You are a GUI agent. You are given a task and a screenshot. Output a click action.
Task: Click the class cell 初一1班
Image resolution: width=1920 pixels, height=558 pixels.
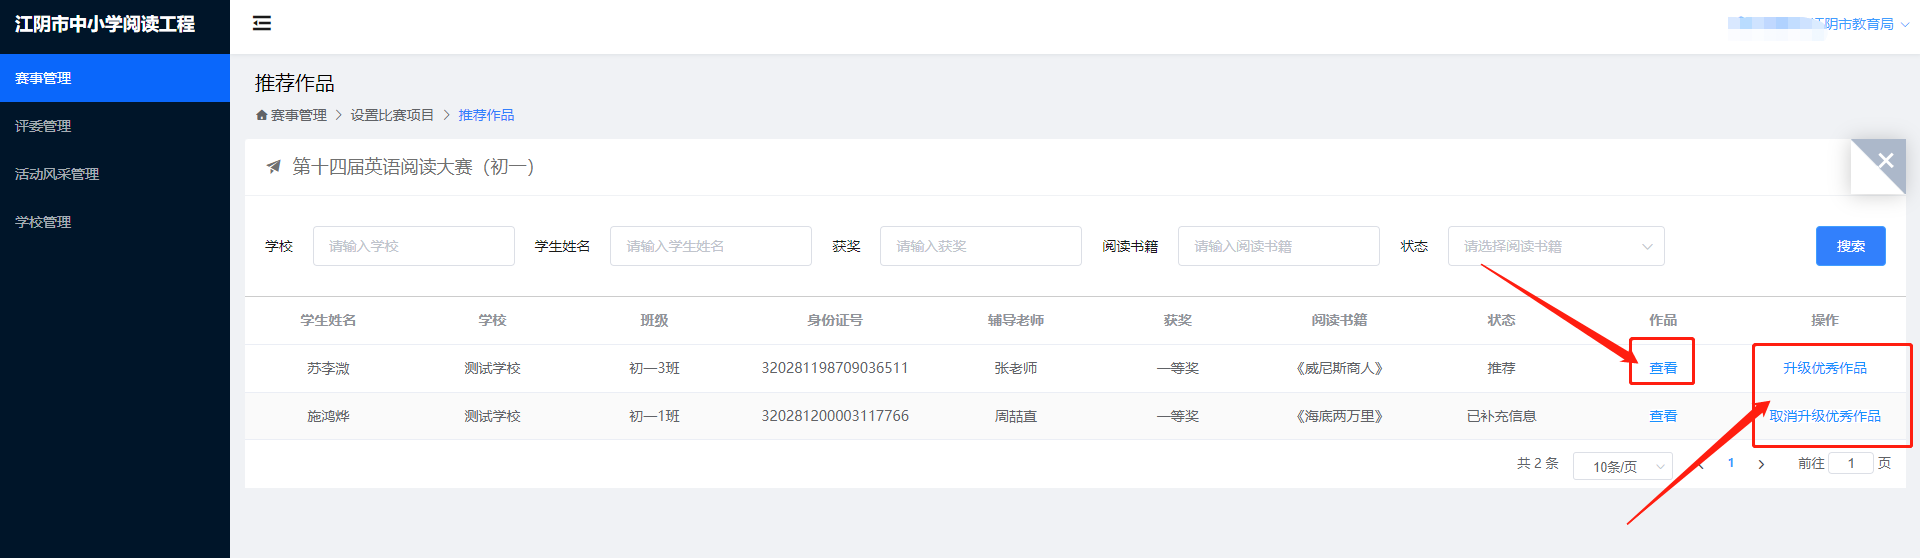(x=654, y=416)
